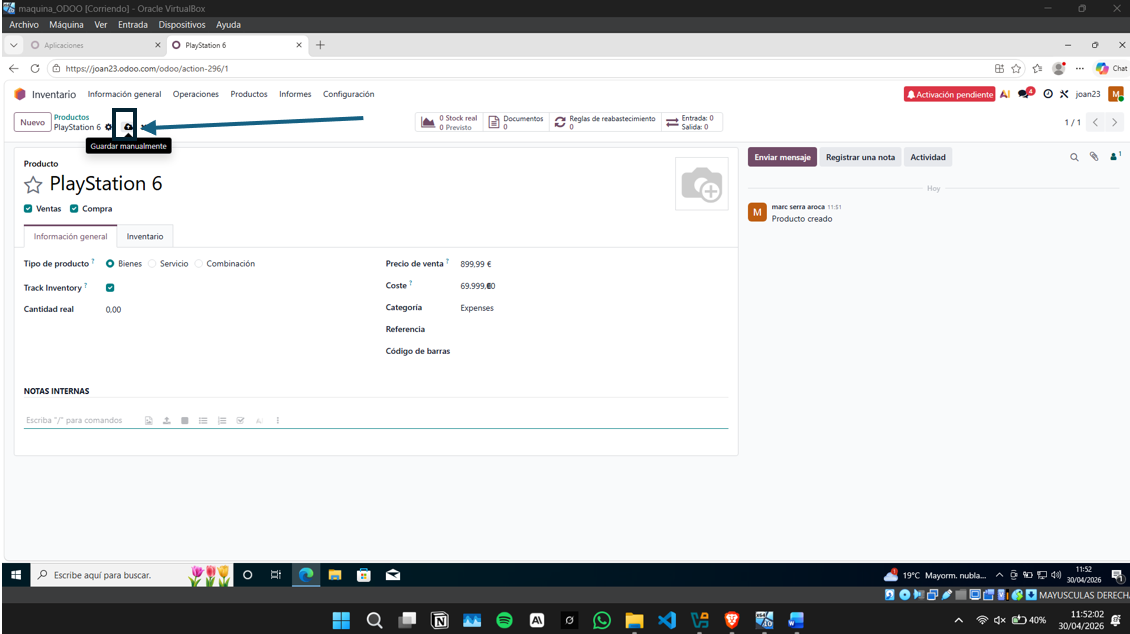Go back with the Edge back arrow
Screen dimensions: 1130x634
[14, 68]
